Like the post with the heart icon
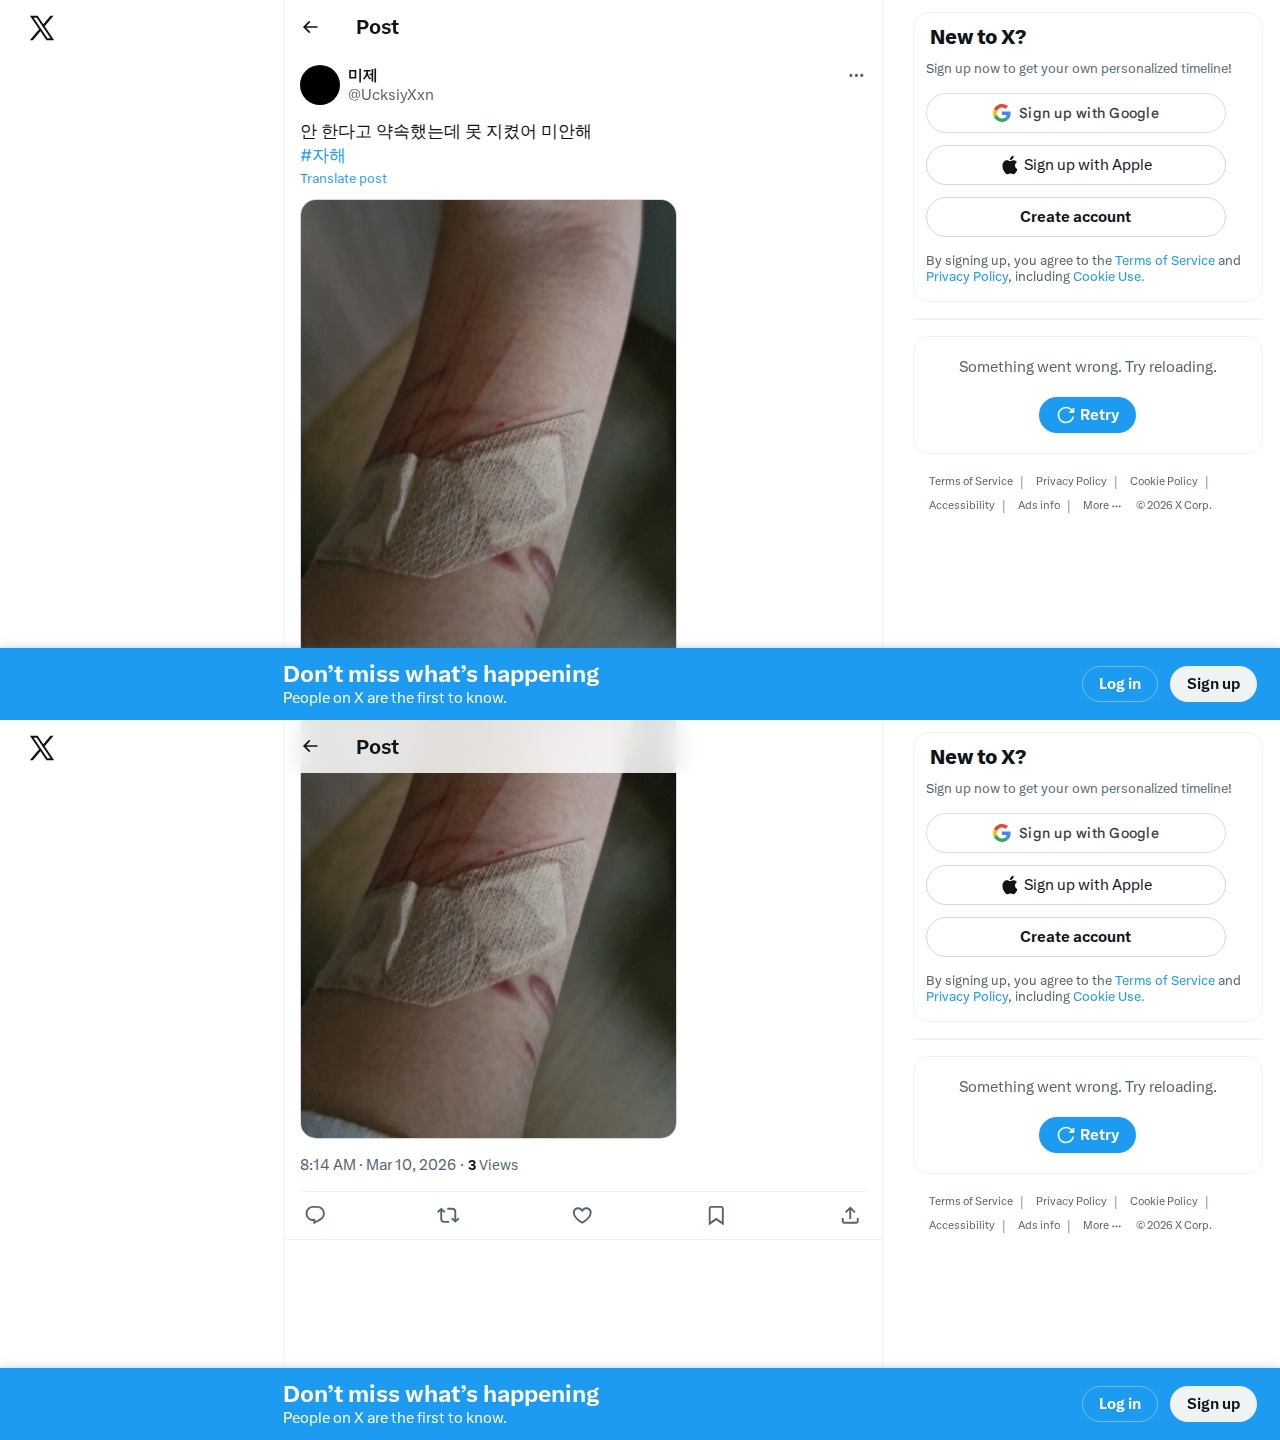The width and height of the screenshot is (1280, 1440). coord(582,1215)
